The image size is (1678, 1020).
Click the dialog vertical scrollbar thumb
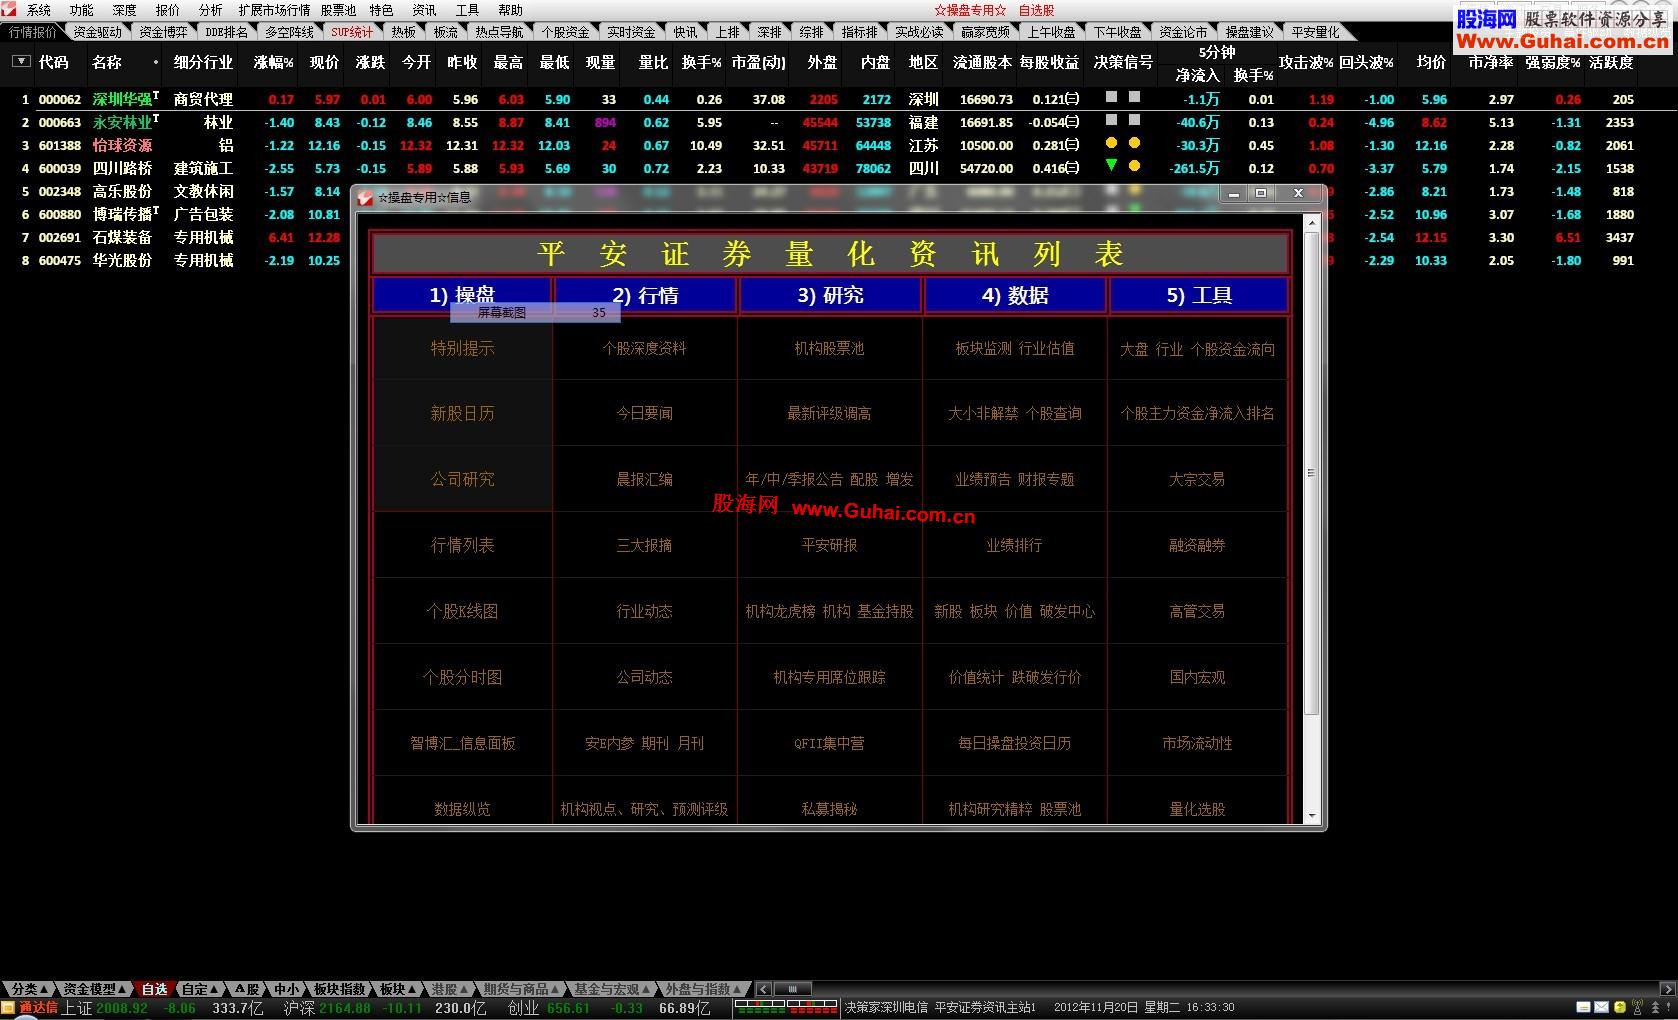click(1312, 472)
